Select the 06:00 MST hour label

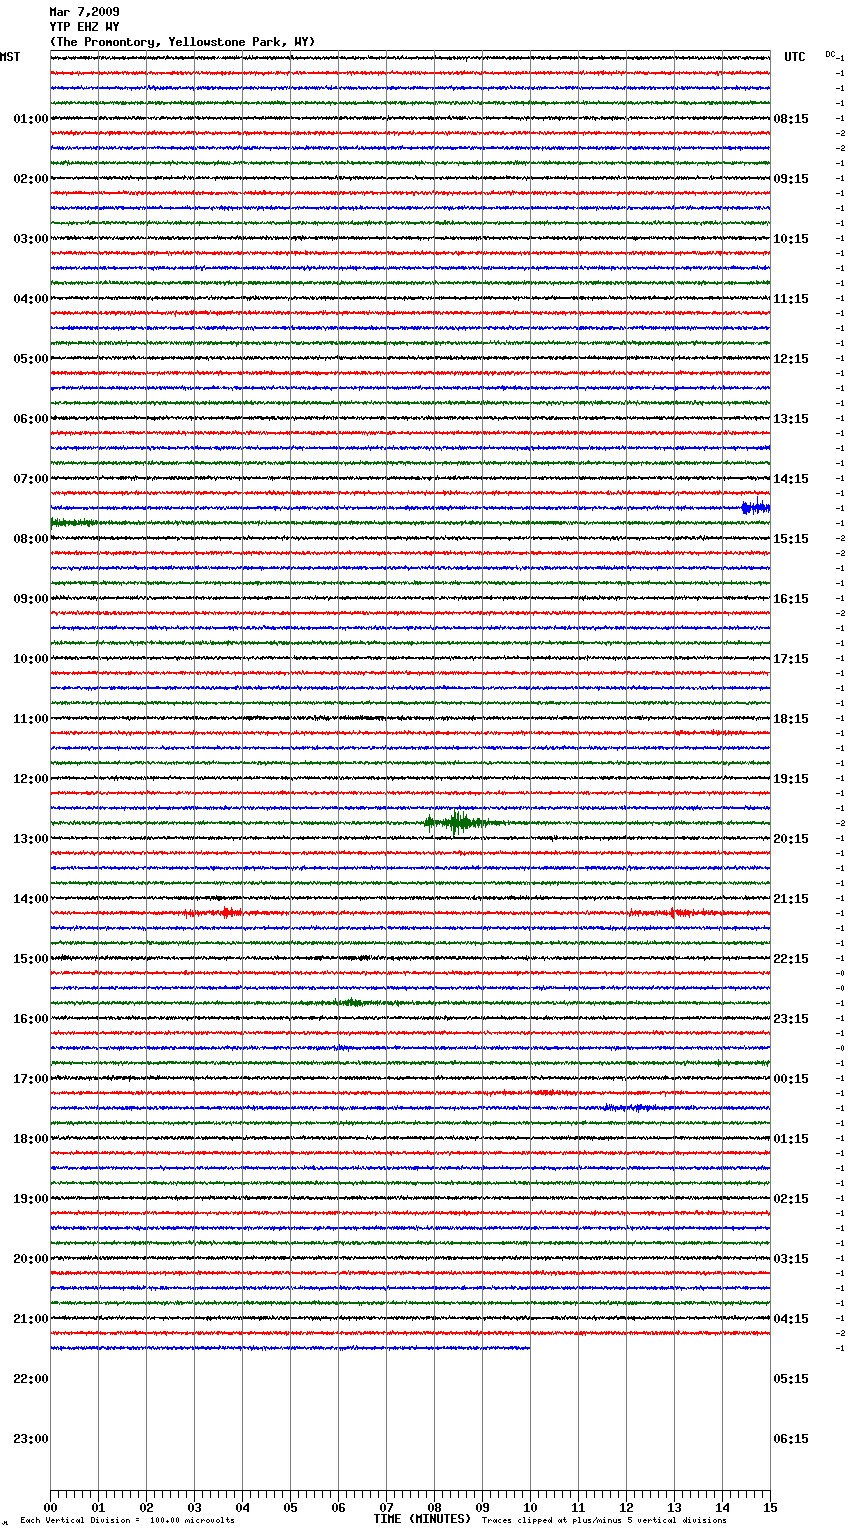(31, 419)
